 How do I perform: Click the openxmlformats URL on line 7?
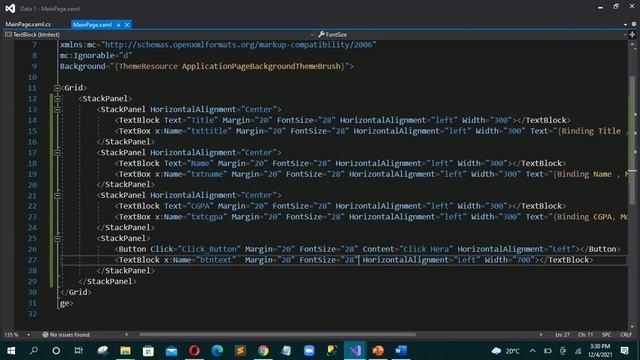coord(239,44)
